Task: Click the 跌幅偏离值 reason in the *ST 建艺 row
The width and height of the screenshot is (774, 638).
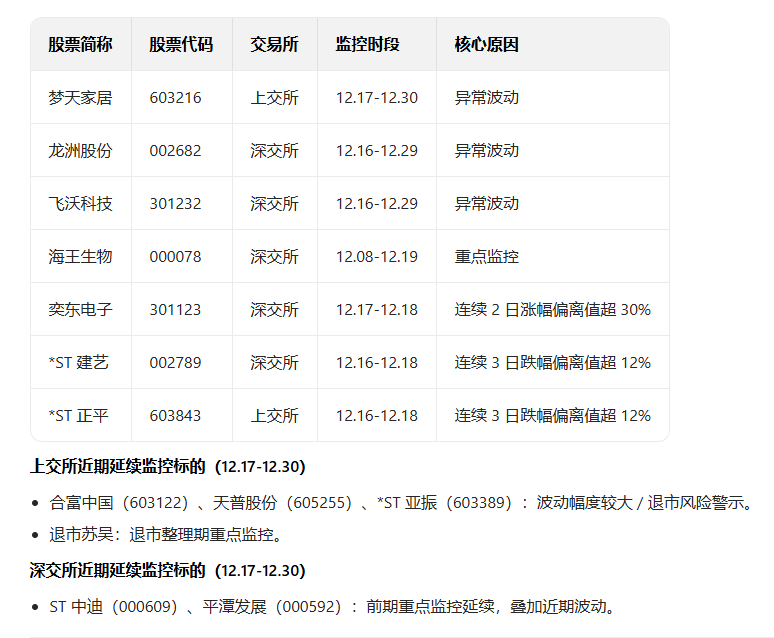Action: (552, 362)
